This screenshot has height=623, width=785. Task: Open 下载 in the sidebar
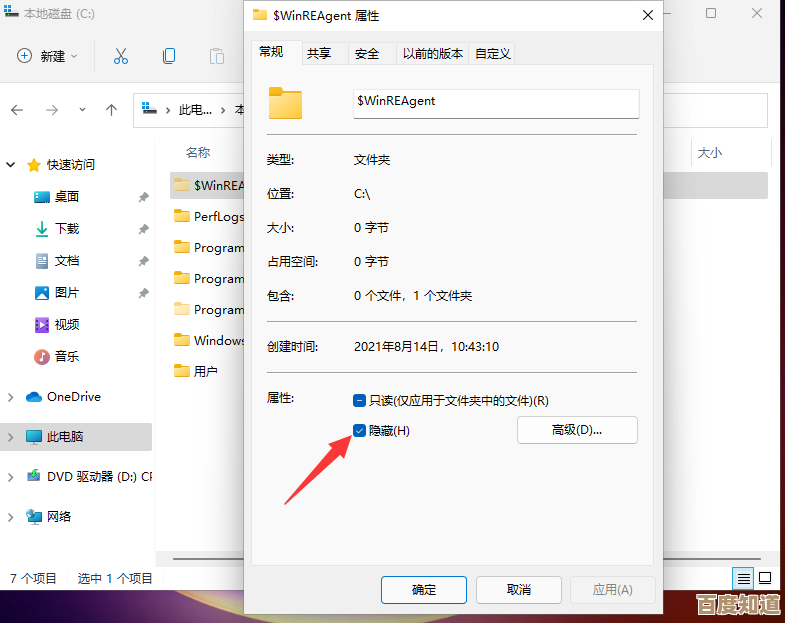click(x=57, y=229)
